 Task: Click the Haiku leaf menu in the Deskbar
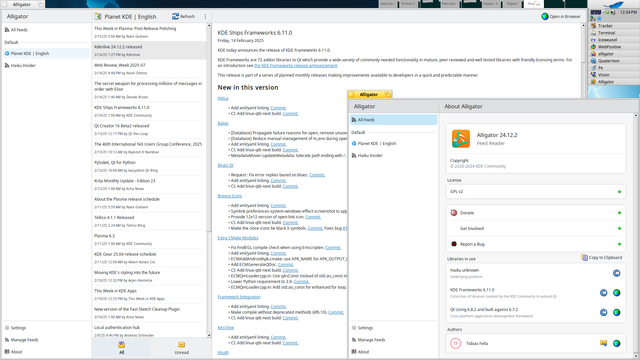click(613, 5)
